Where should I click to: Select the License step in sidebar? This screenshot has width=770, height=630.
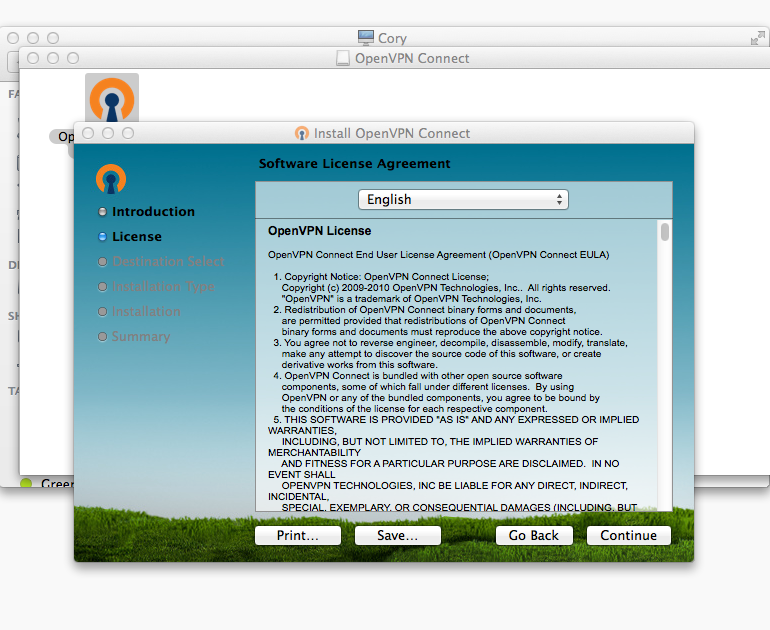pyautogui.click(x=137, y=237)
